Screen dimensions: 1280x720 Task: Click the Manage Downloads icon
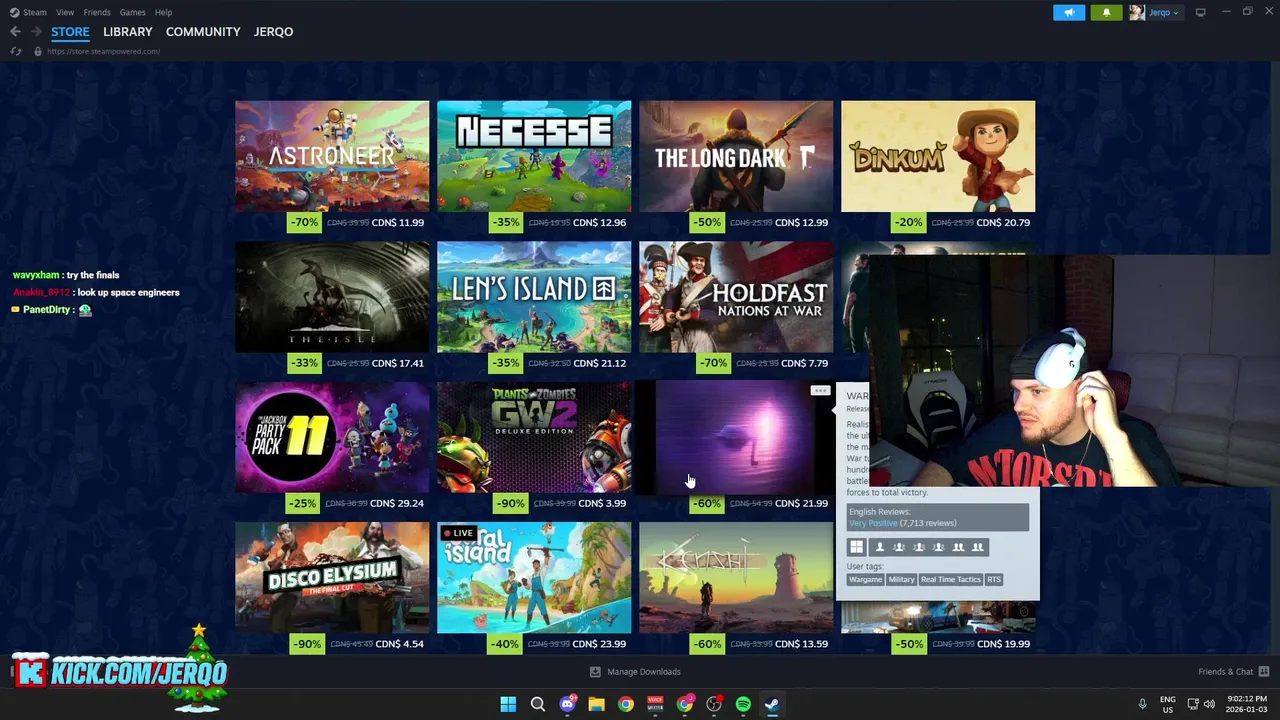pyautogui.click(x=595, y=672)
